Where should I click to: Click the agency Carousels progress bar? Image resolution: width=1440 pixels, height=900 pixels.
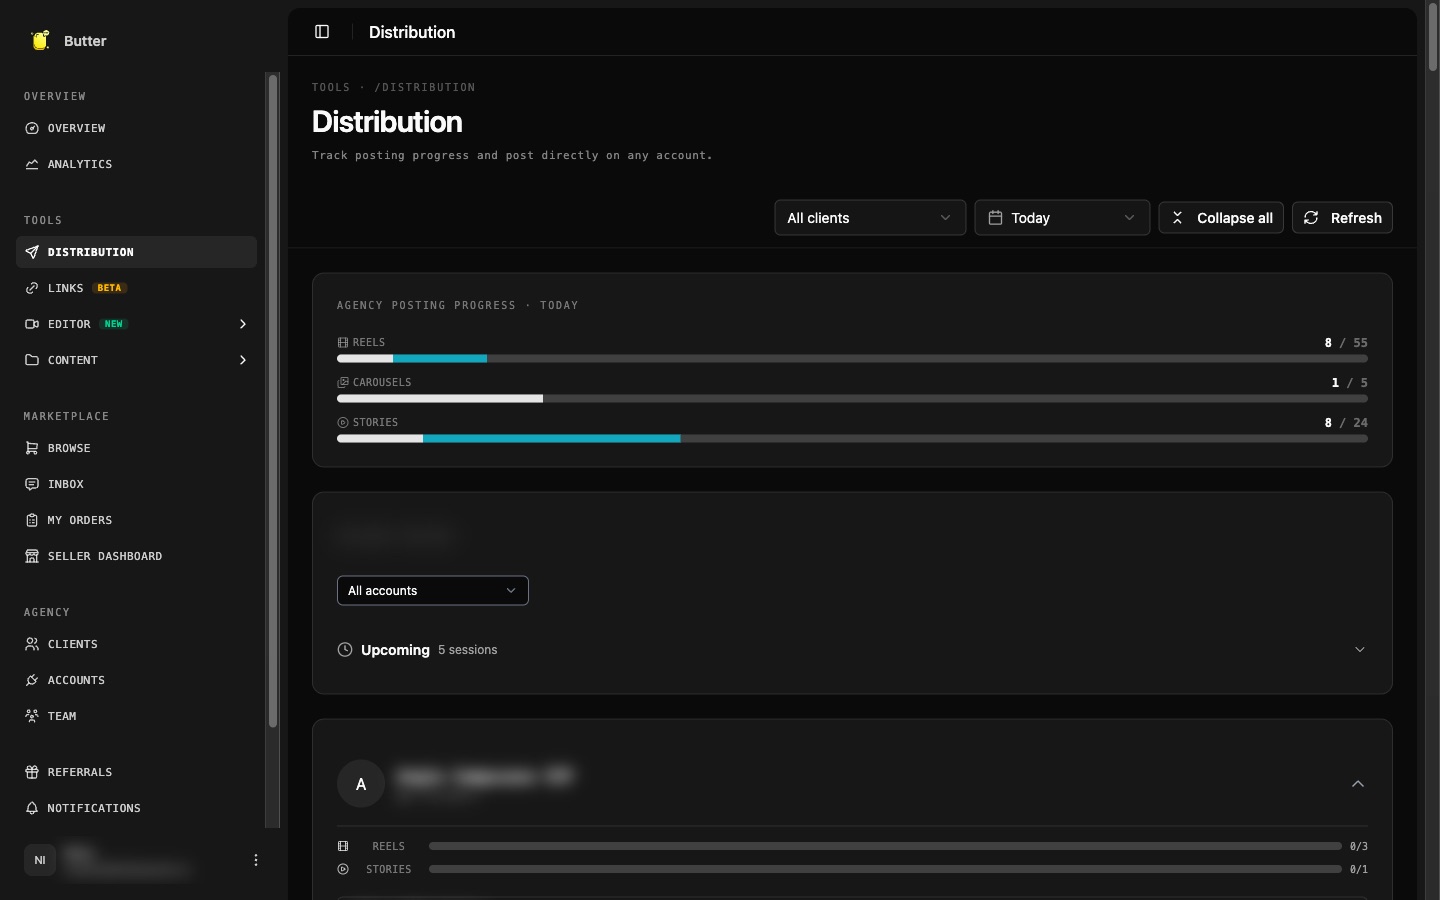pos(852,398)
